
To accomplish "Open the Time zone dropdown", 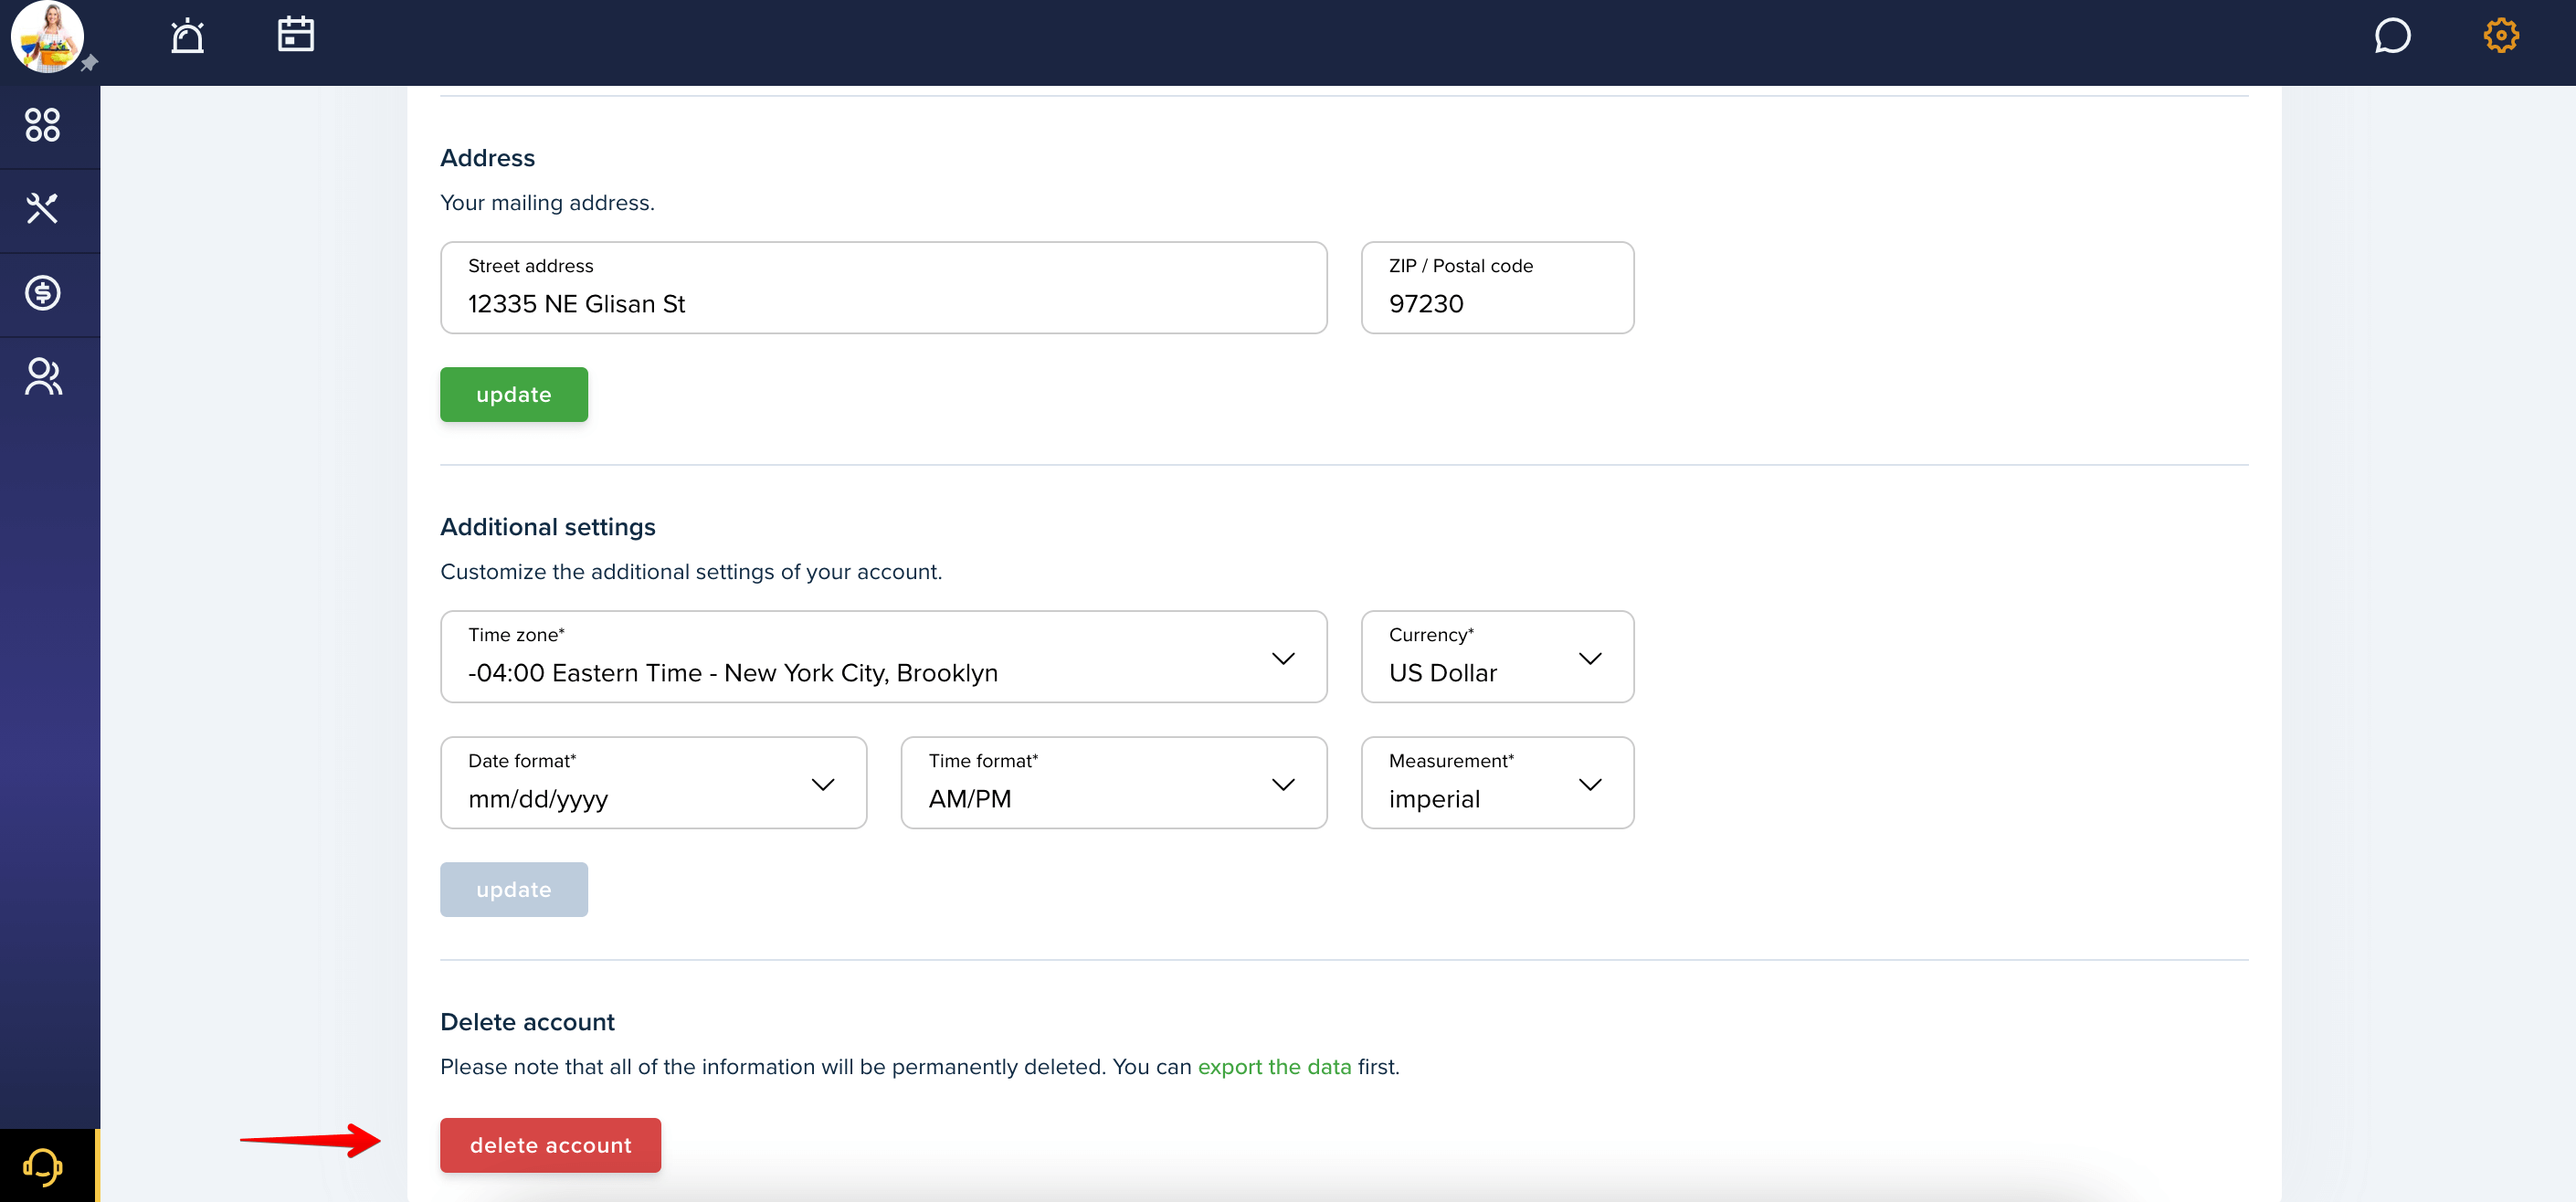I will [883, 656].
